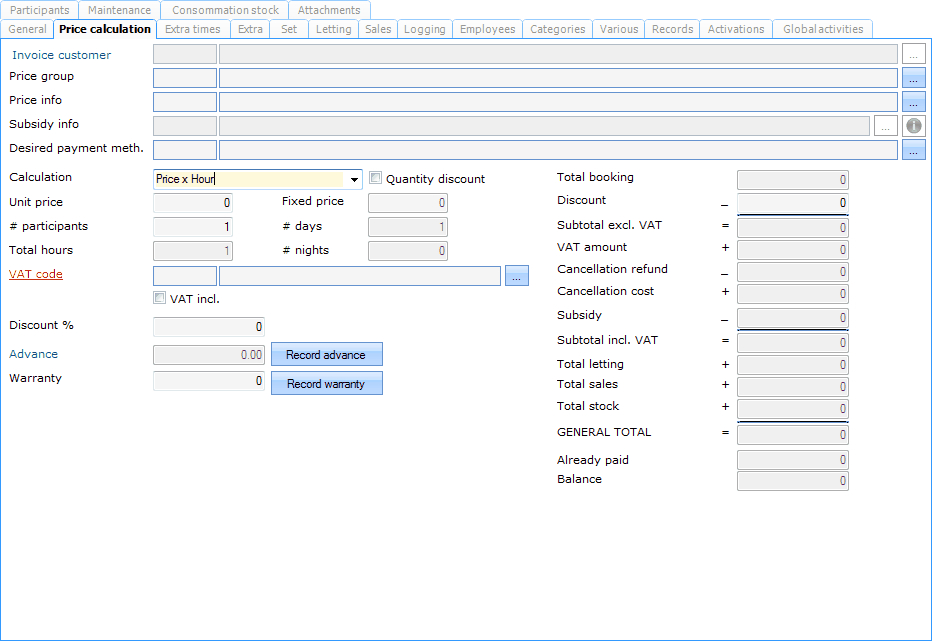Toggle the VAT incl. checkbox
The width and height of the screenshot is (932, 641).
coord(160,298)
